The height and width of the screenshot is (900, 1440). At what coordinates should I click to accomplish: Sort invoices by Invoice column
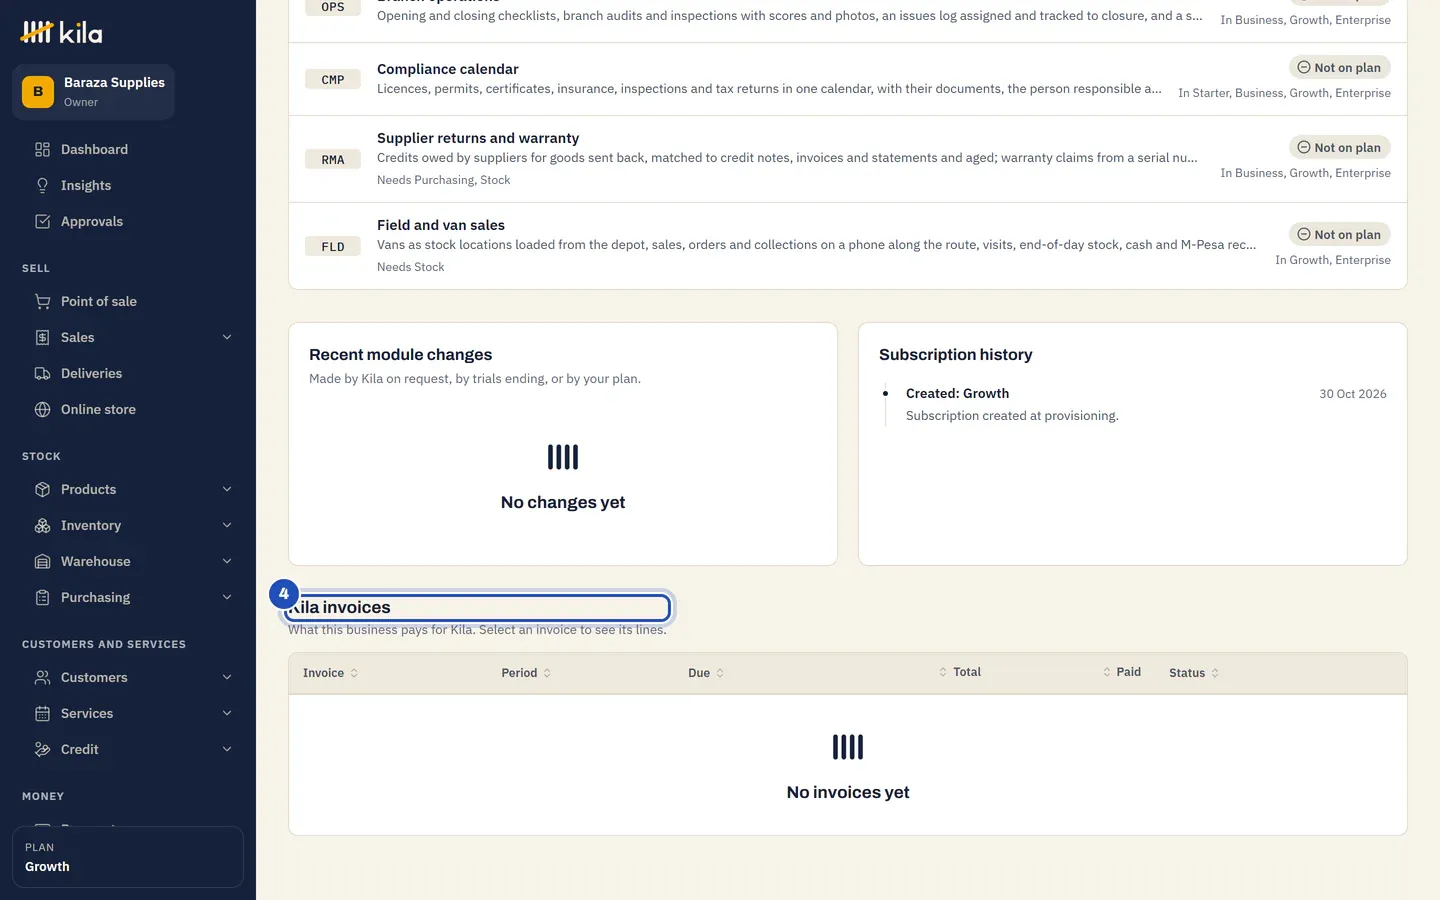point(330,673)
